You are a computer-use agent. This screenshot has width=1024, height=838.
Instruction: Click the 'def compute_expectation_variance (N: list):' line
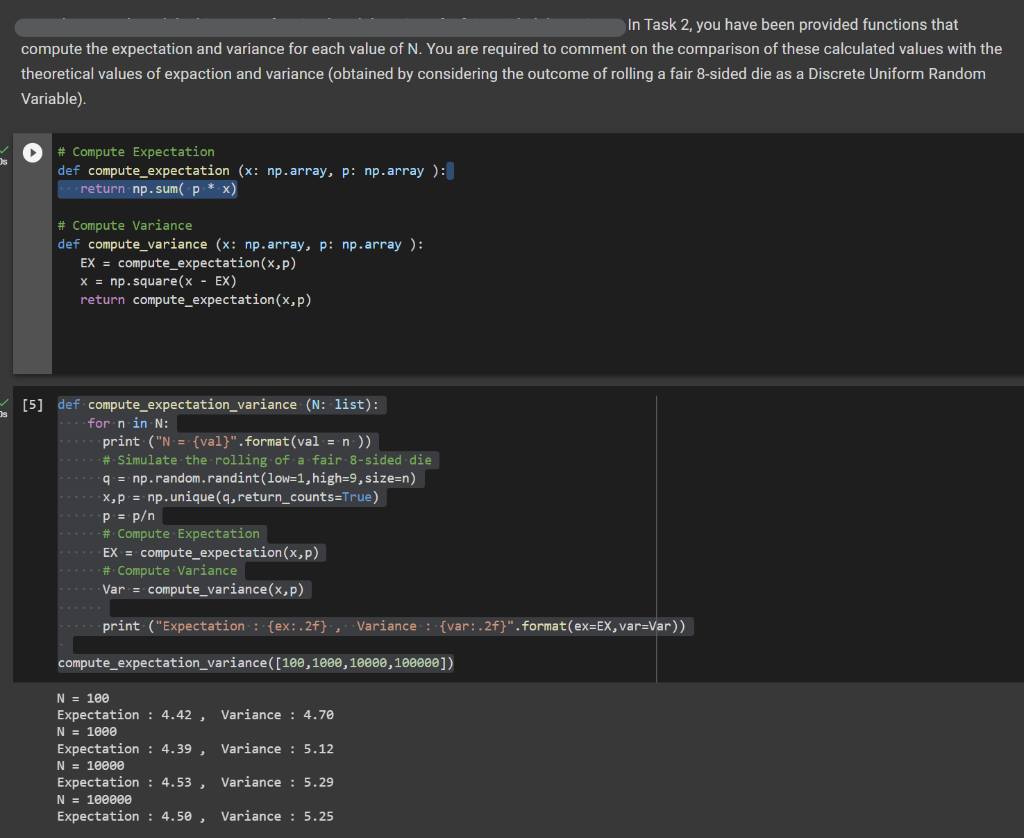(x=218, y=405)
